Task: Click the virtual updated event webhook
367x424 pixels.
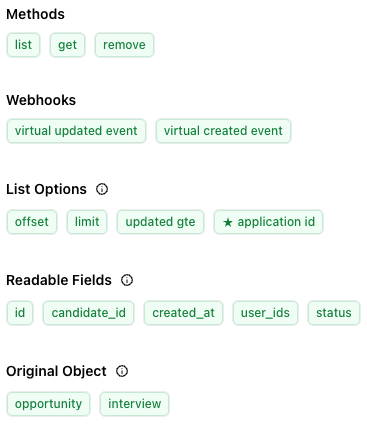Action: 76,131
